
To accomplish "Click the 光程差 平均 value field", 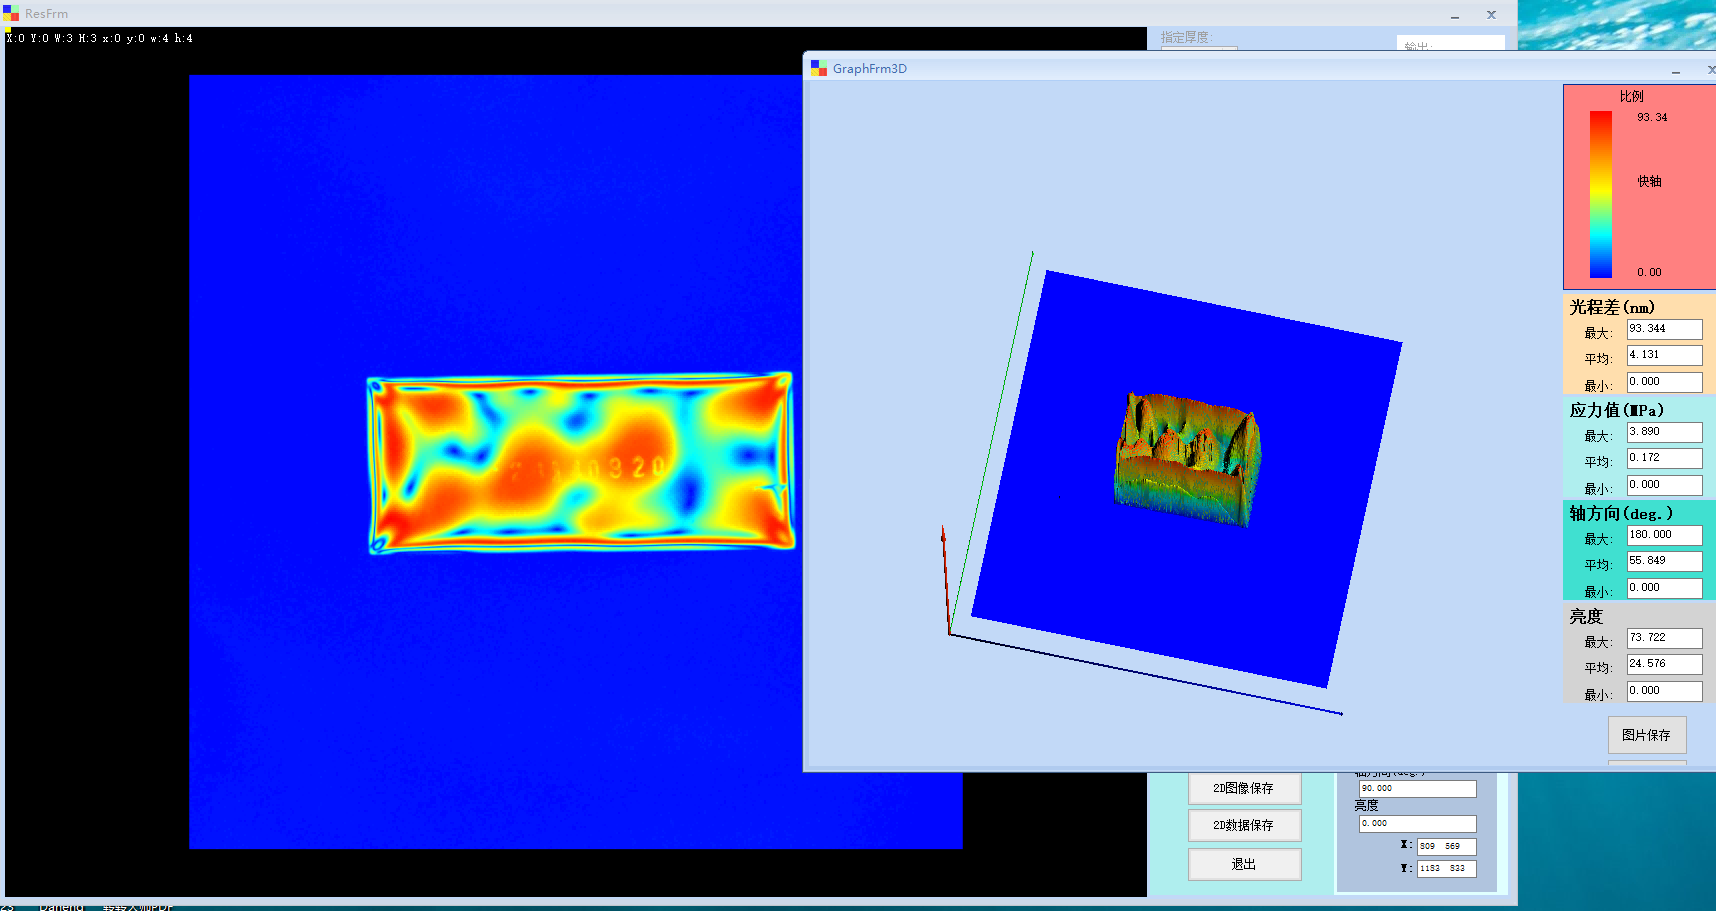I will click(x=1664, y=355).
